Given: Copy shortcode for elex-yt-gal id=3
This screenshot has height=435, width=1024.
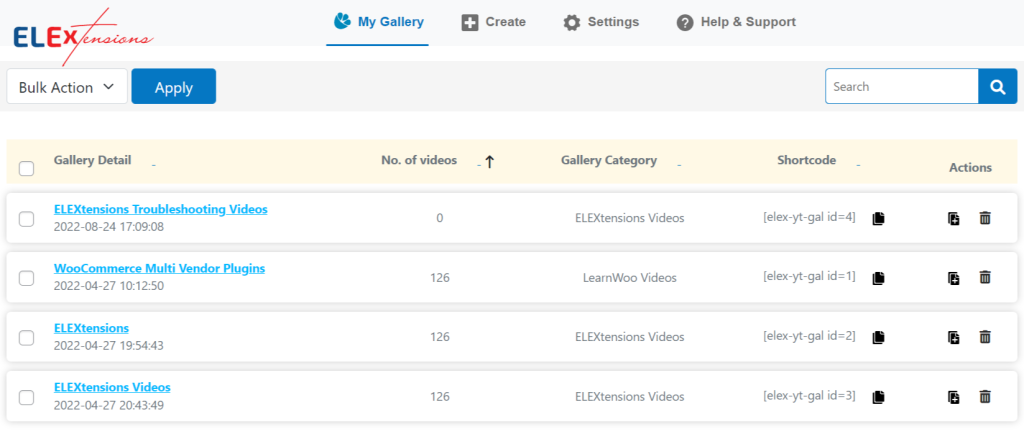Looking at the screenshot, I should tap(878, 397).
